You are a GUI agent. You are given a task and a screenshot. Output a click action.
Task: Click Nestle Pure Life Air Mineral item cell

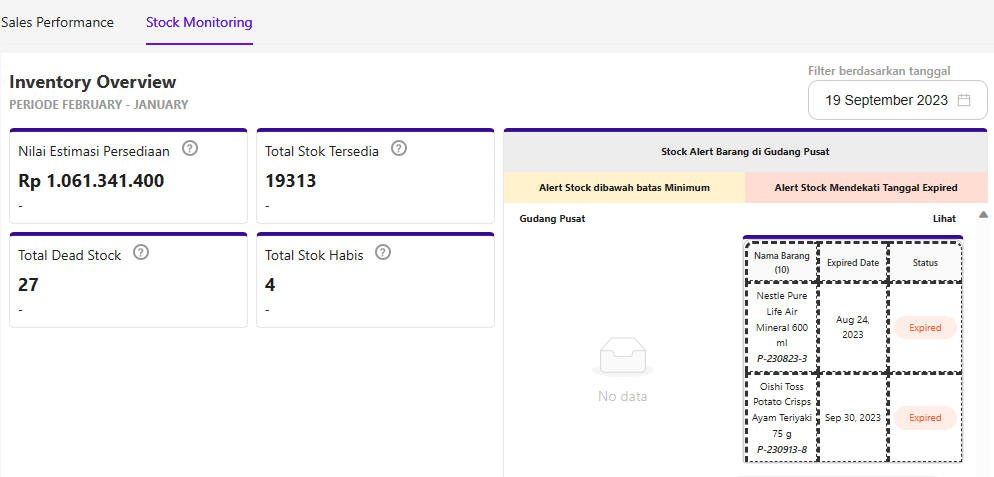click(x=781, y=327)
